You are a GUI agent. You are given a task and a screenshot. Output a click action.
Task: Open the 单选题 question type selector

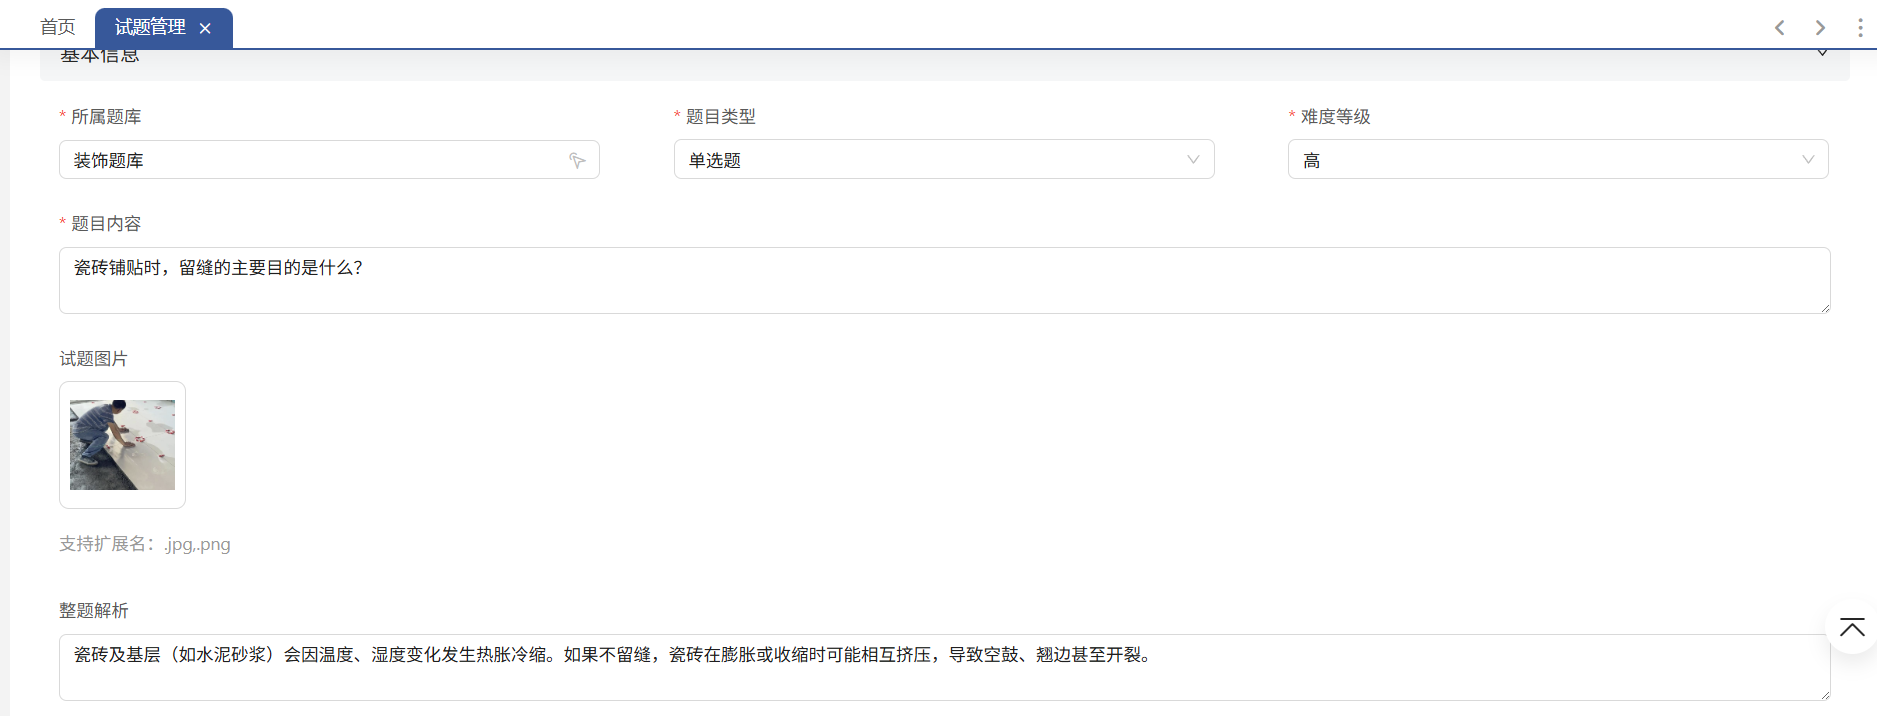point(930,160)
